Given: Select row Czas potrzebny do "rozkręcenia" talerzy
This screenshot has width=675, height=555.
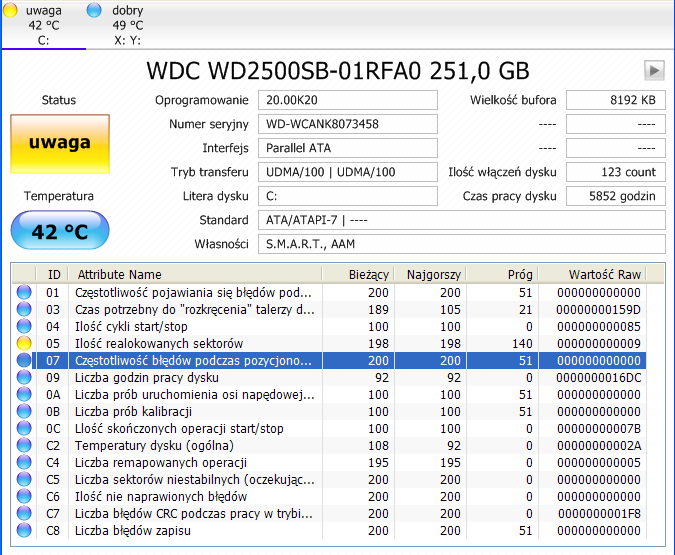Looking at the screenshot, I should pyautogui.click(x=329, y=309).
